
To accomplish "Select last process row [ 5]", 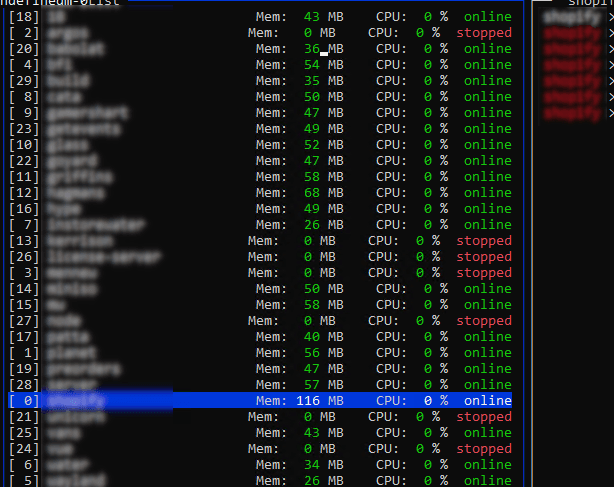I will [x=260, y=480].
